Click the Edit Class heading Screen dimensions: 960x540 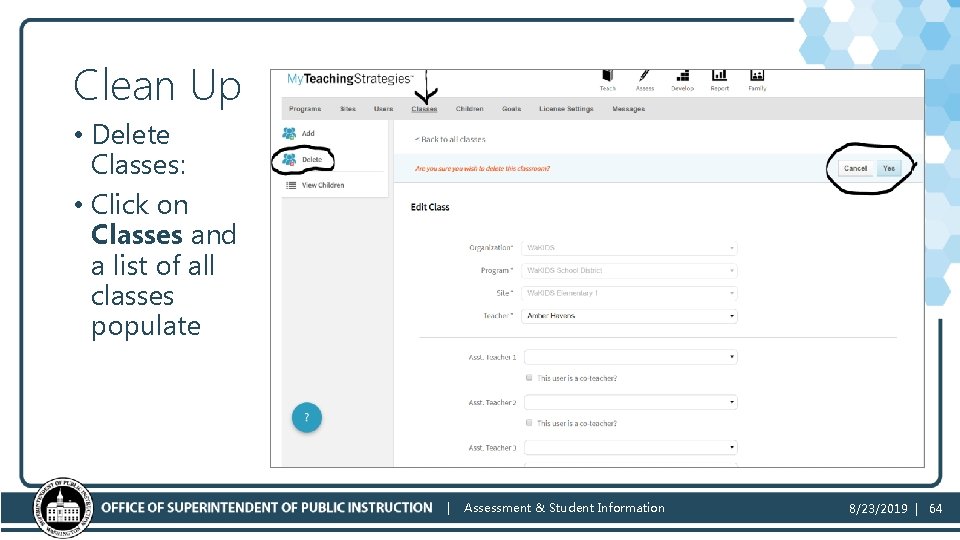coord(430,208)
